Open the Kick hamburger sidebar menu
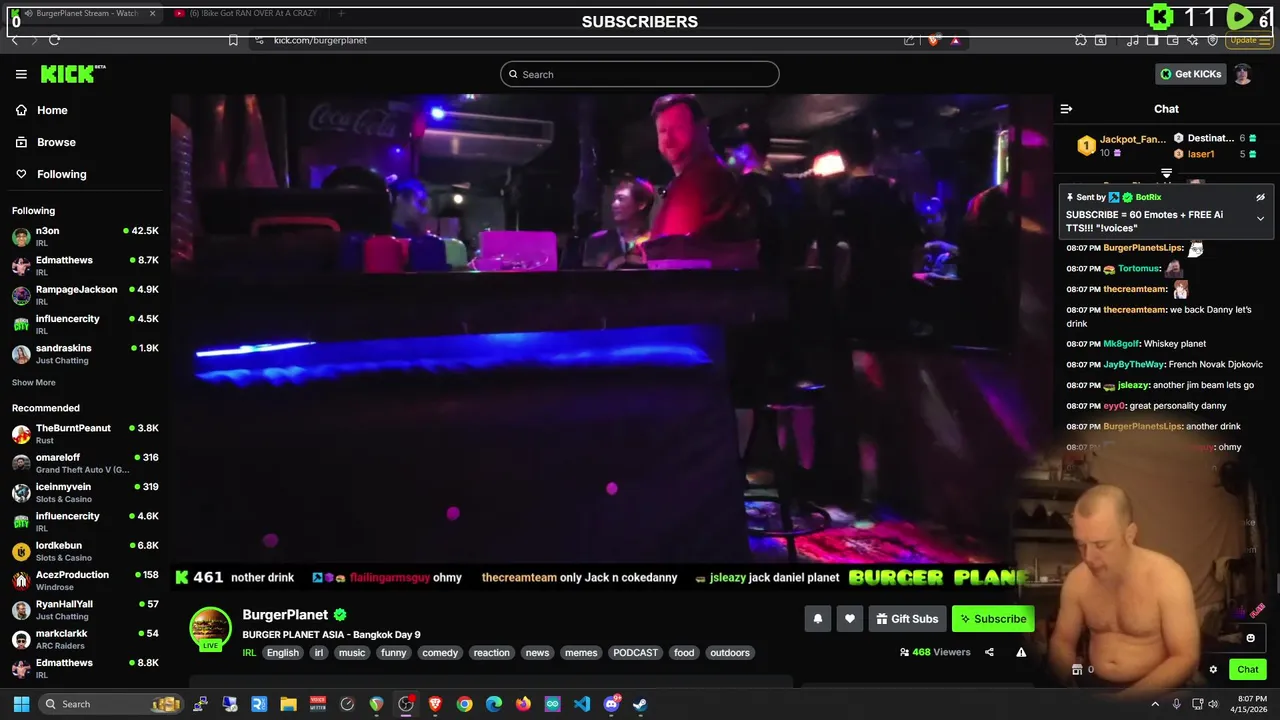Viewport: 1280px width, 720px height. (x=21, y=74)
